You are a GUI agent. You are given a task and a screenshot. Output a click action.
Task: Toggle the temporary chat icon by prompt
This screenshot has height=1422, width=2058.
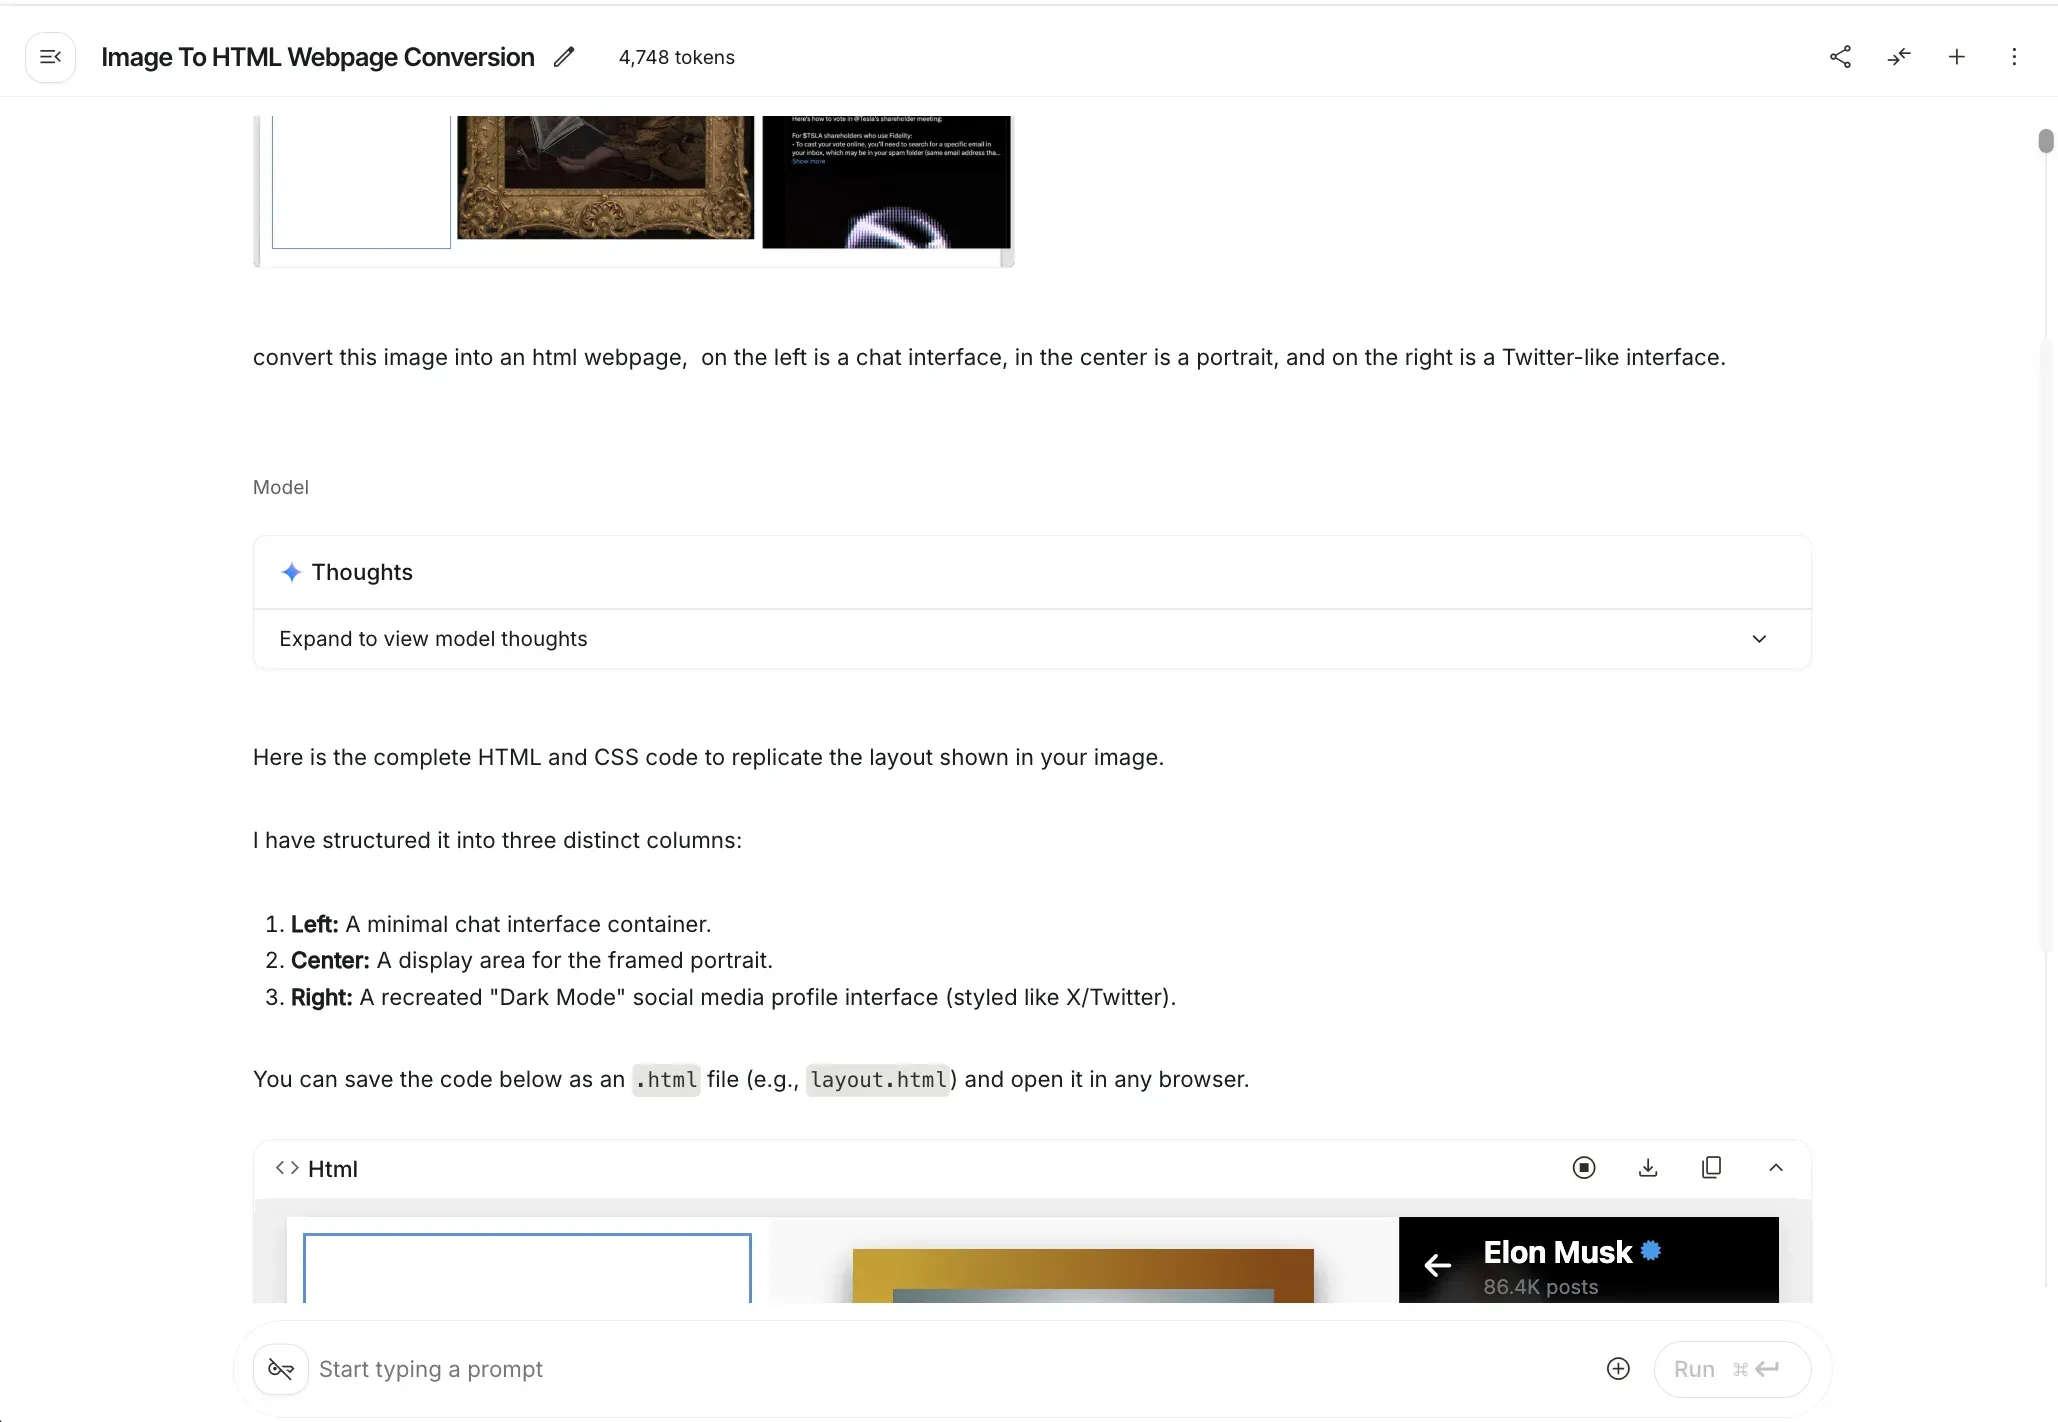pos(281,1369)
